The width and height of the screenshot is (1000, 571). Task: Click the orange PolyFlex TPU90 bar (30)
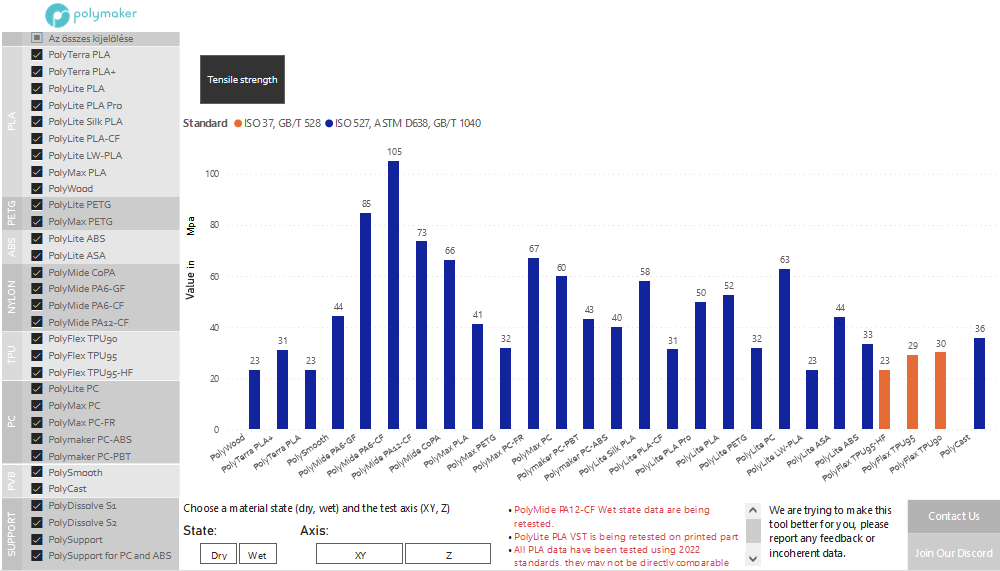(x=941, y=390)
